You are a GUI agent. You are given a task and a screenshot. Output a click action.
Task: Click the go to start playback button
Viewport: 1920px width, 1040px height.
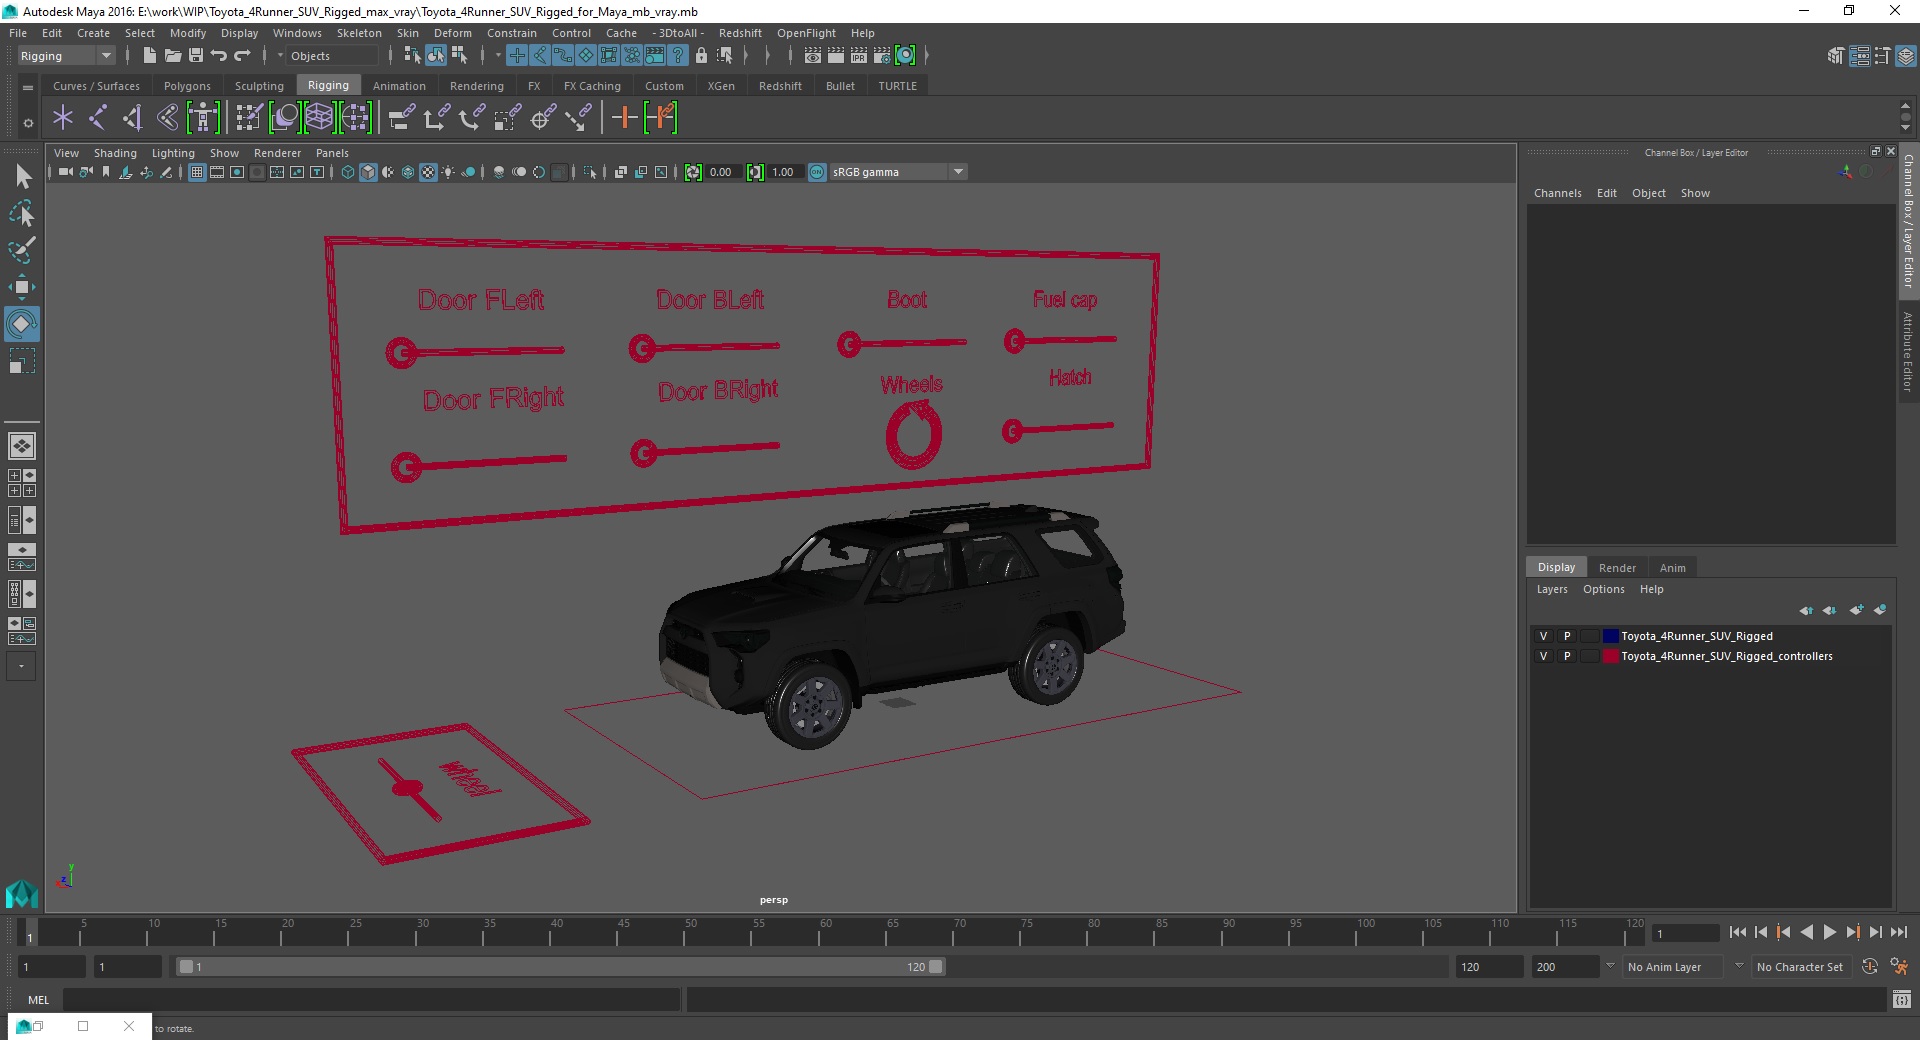pos(1737,932)
